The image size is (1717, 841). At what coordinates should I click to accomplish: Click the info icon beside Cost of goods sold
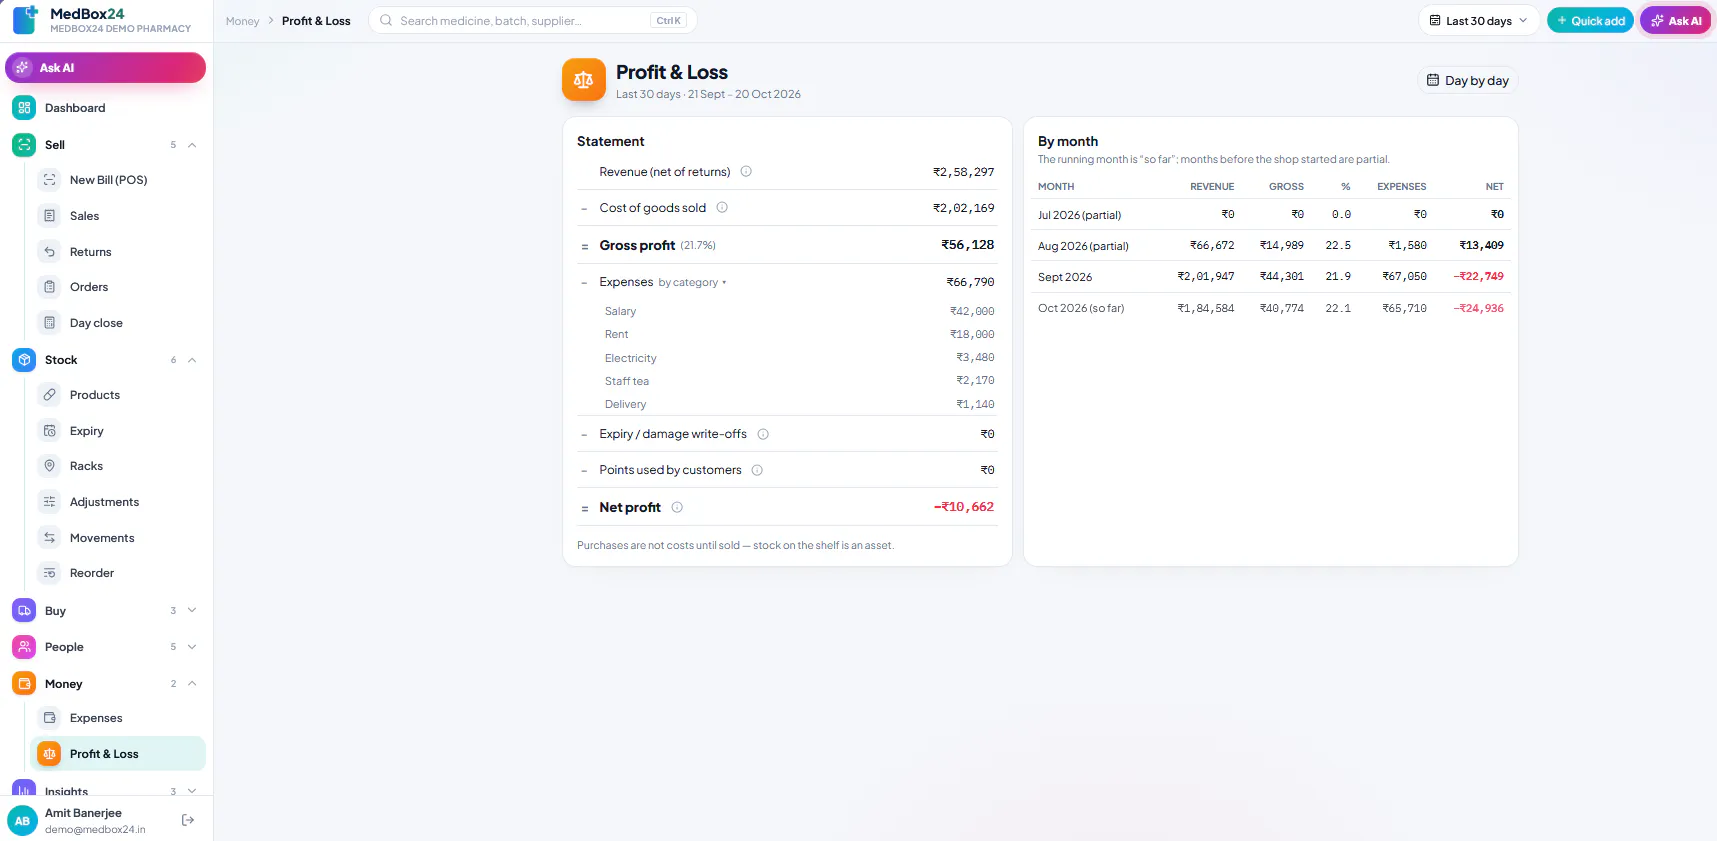(x=722, y=208)
